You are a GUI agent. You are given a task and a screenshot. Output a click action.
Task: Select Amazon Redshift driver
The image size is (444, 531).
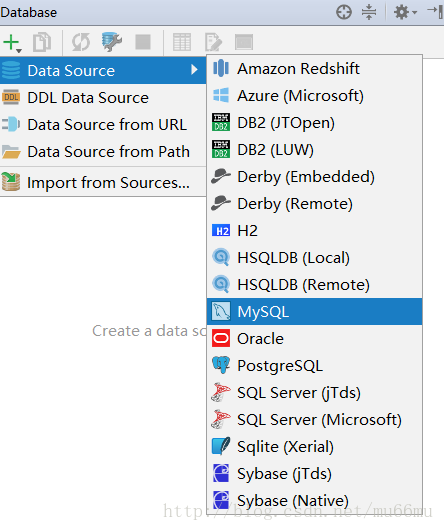click(315, 68)
